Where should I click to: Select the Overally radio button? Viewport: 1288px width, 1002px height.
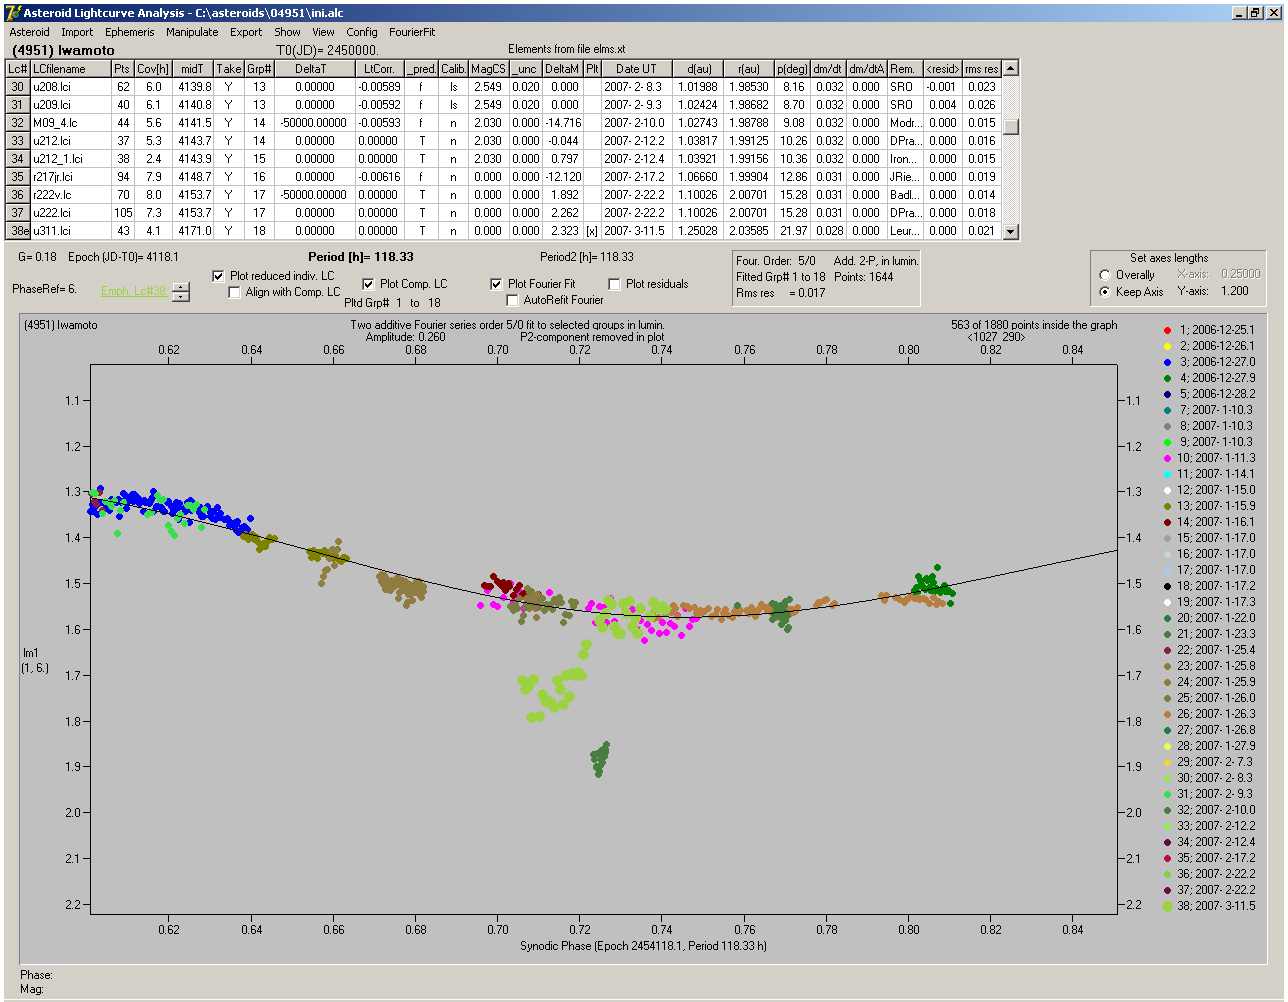point(1105,275)
